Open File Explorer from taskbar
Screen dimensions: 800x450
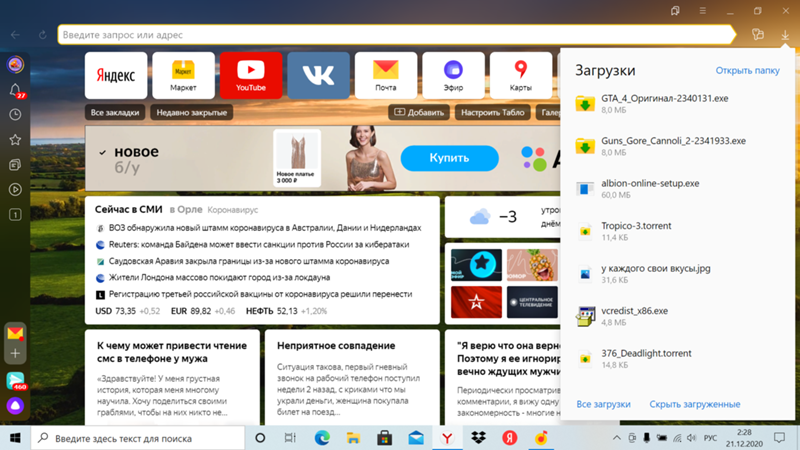(x=353, y=438)
